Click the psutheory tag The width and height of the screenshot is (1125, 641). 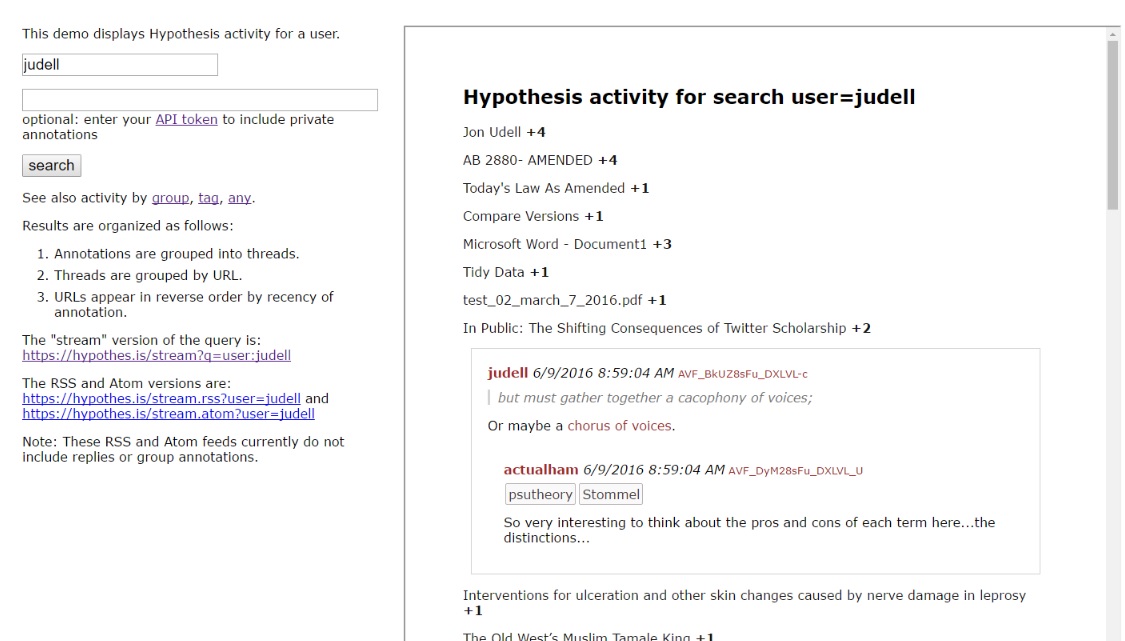[x=540, y=495]
